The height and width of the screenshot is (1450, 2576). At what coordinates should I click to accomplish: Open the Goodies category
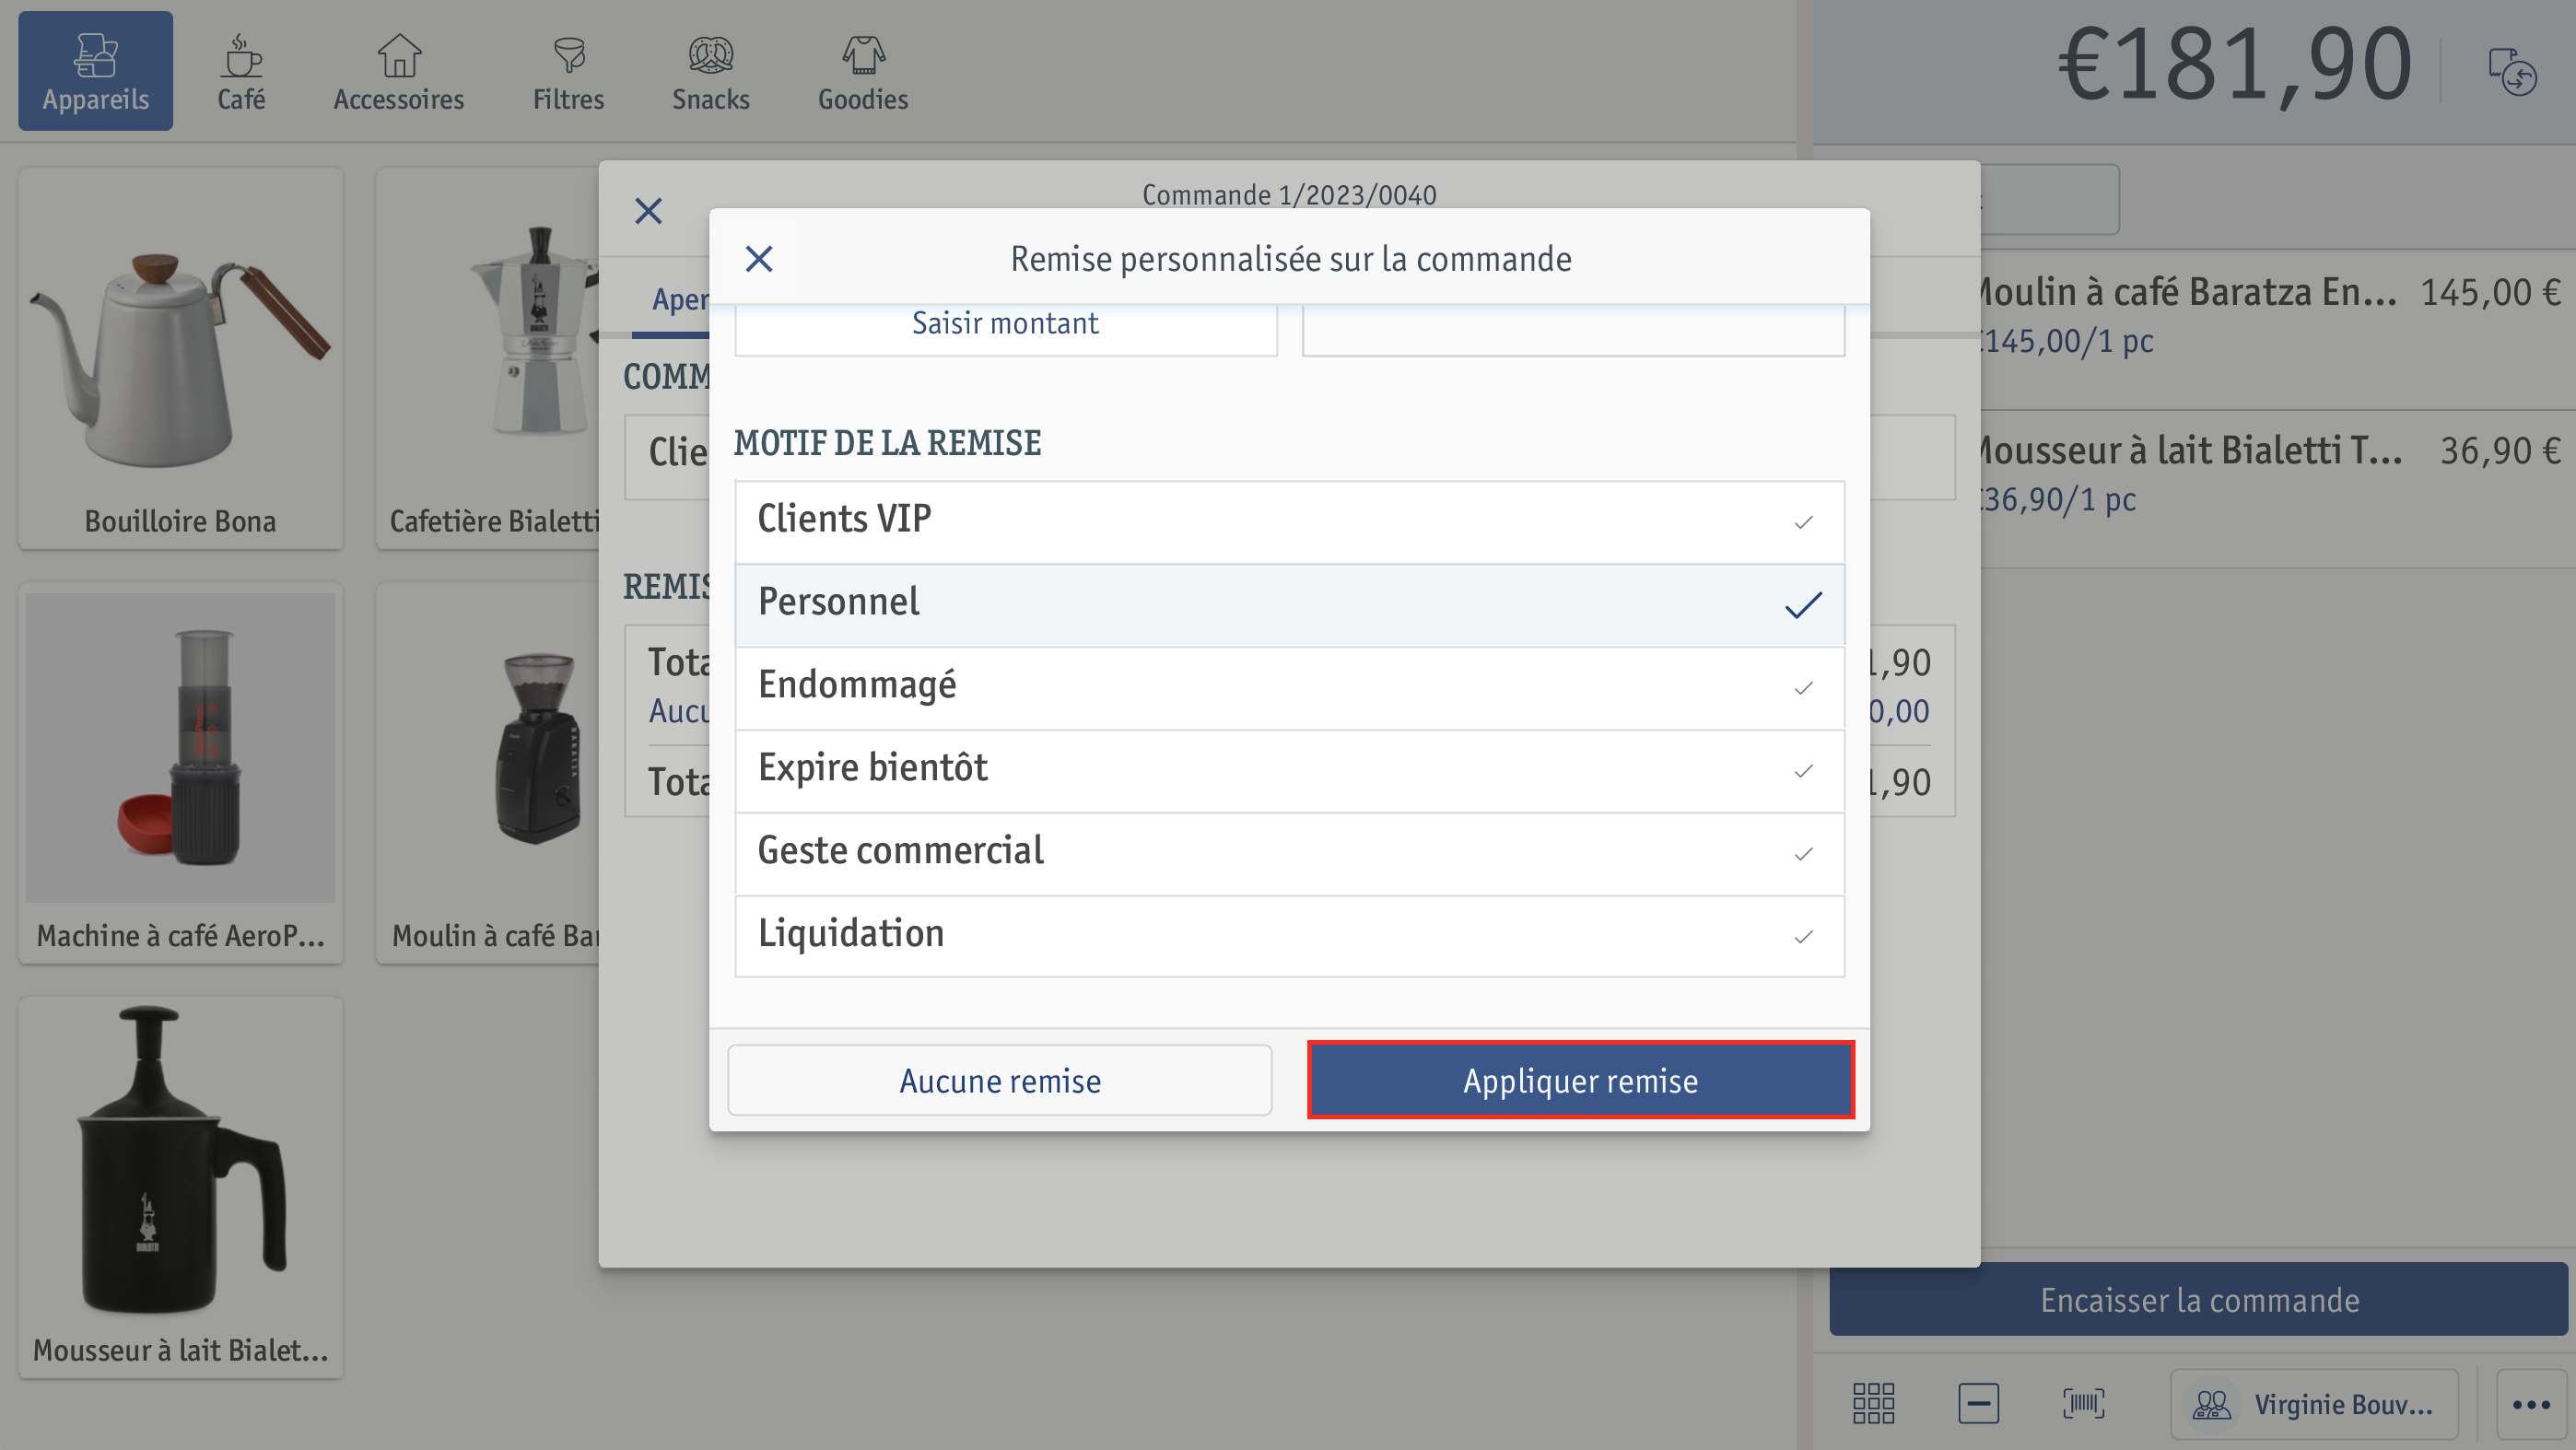click(863, 71)
